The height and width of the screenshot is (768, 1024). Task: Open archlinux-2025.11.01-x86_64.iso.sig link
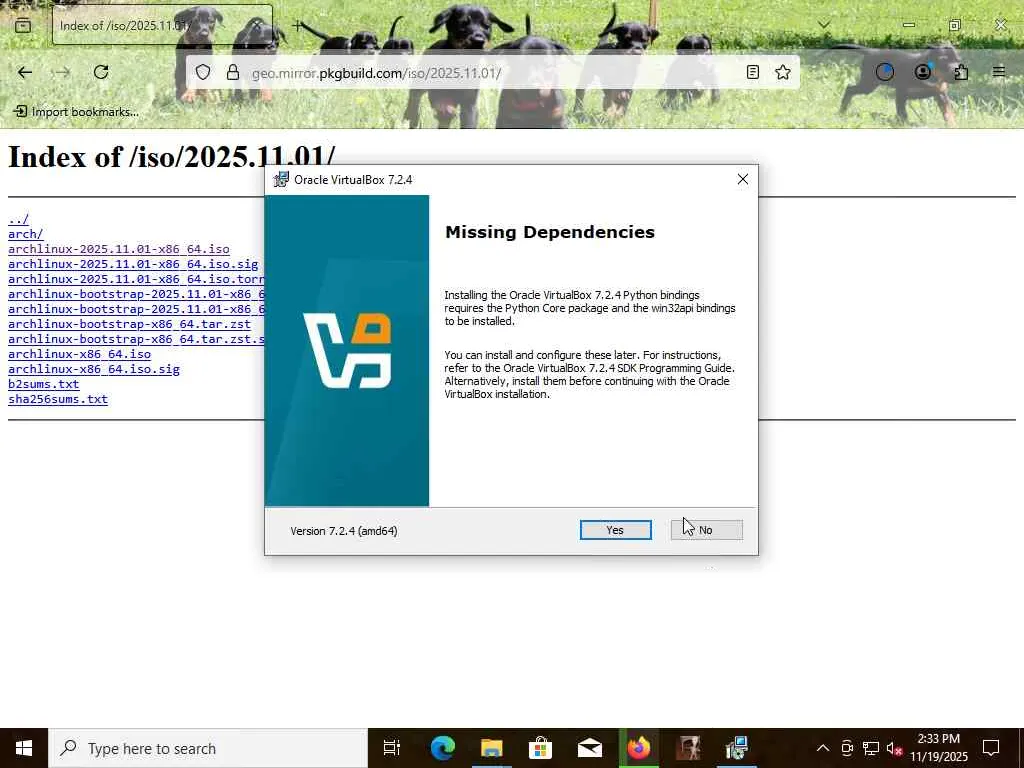tap(133, 264)
